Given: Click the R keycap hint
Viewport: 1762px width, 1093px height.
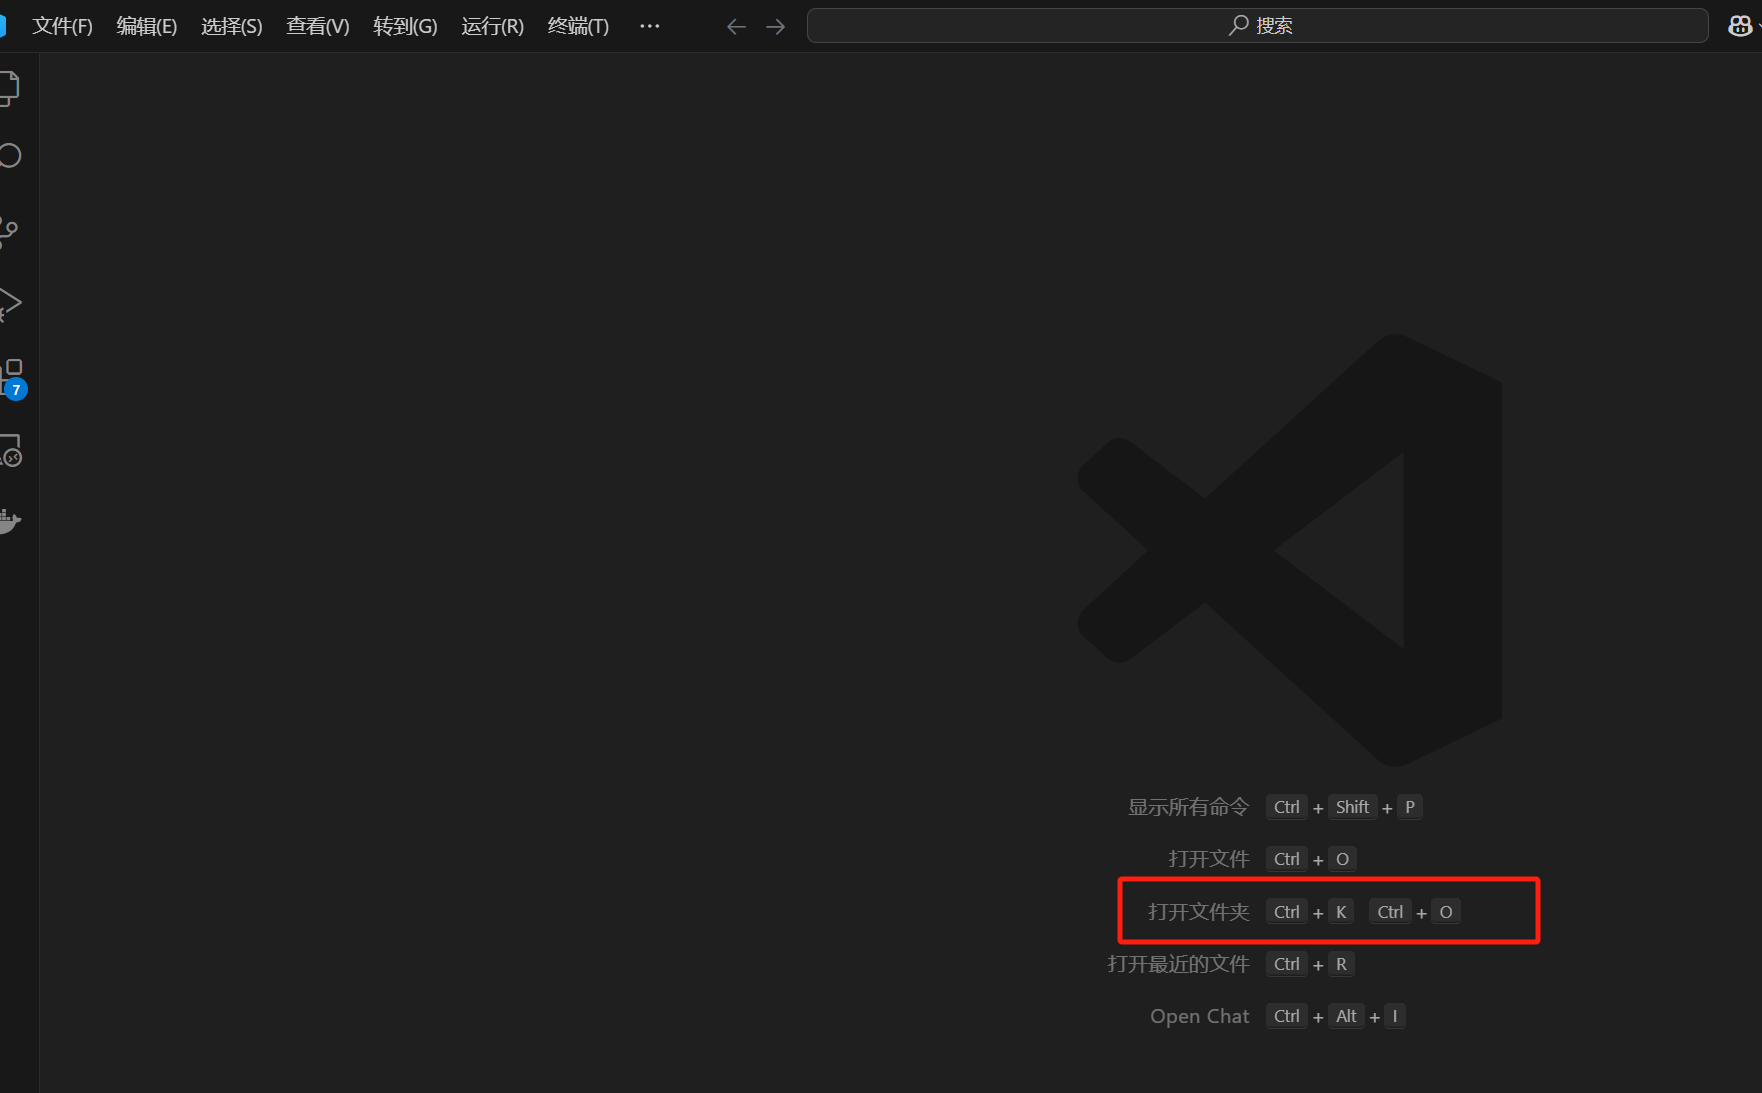Looking at the screenshot, I should (x=1341, y=964).
